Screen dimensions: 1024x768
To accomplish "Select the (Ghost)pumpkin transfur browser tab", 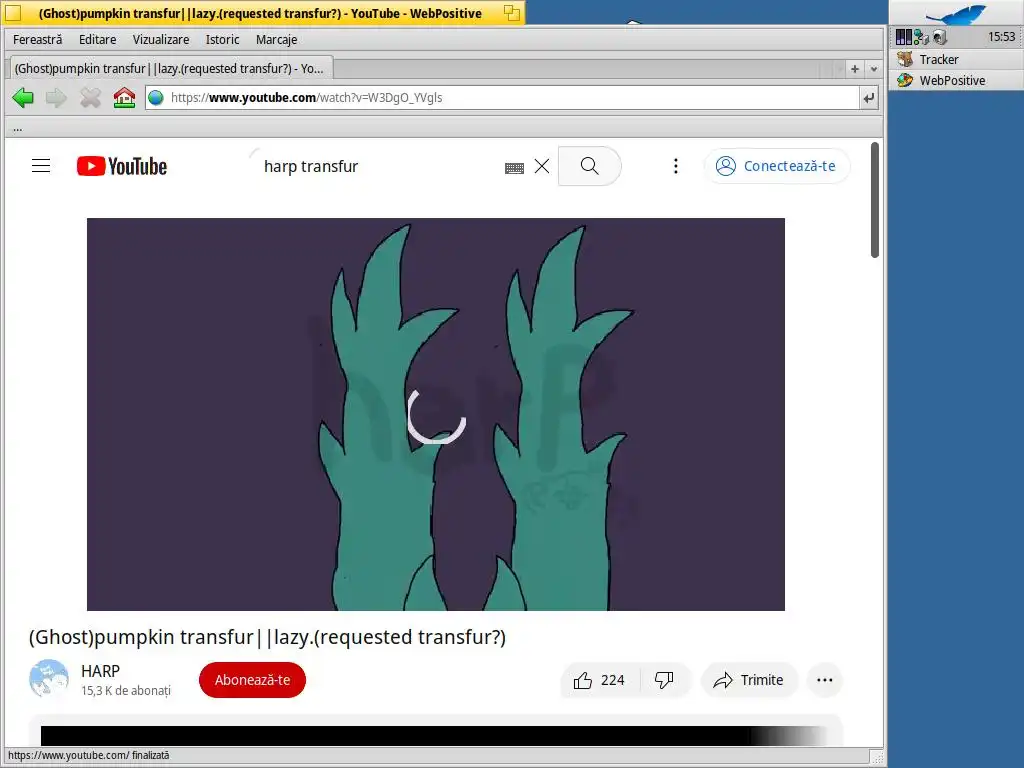I will click(169, 69).
